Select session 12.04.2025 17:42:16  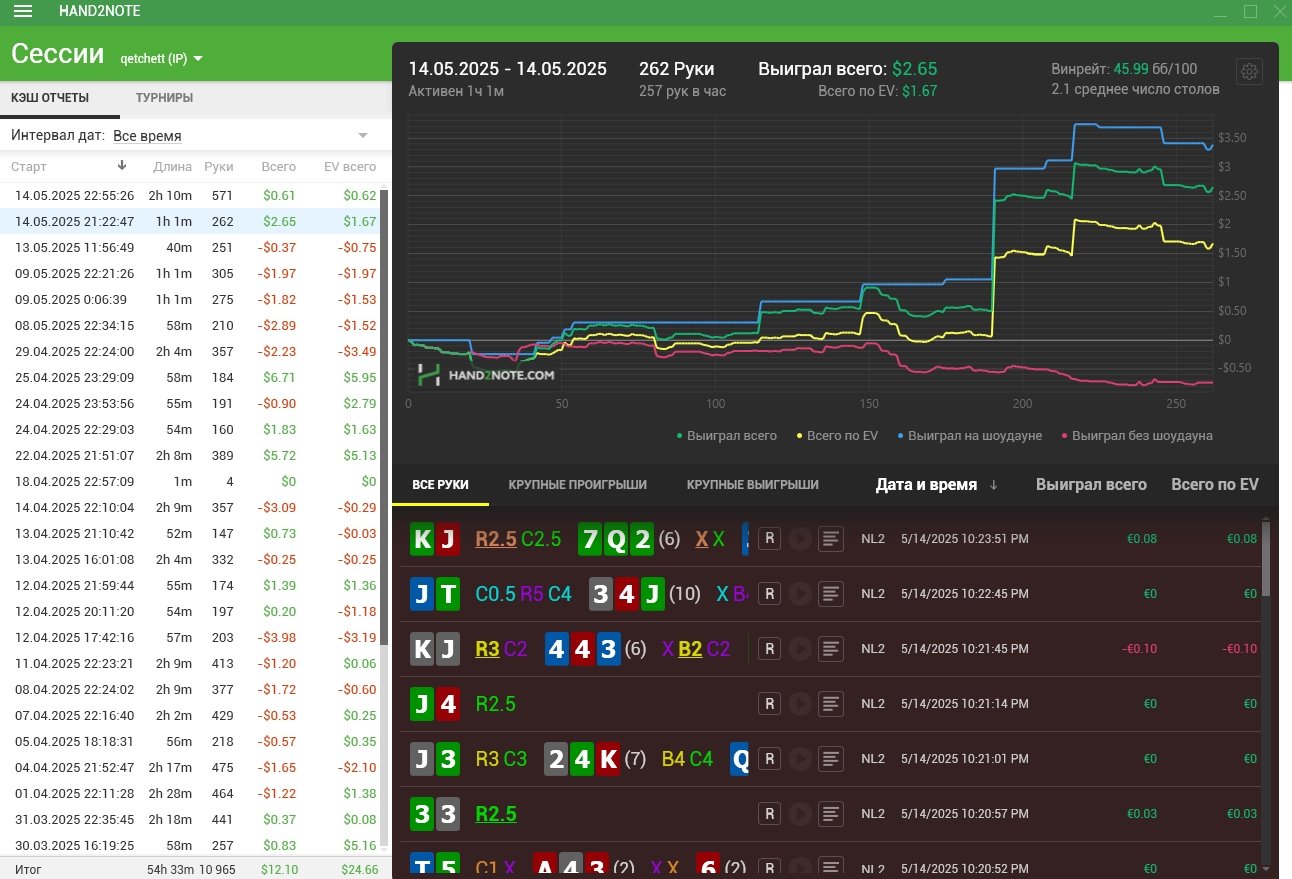tap(190, 637)
